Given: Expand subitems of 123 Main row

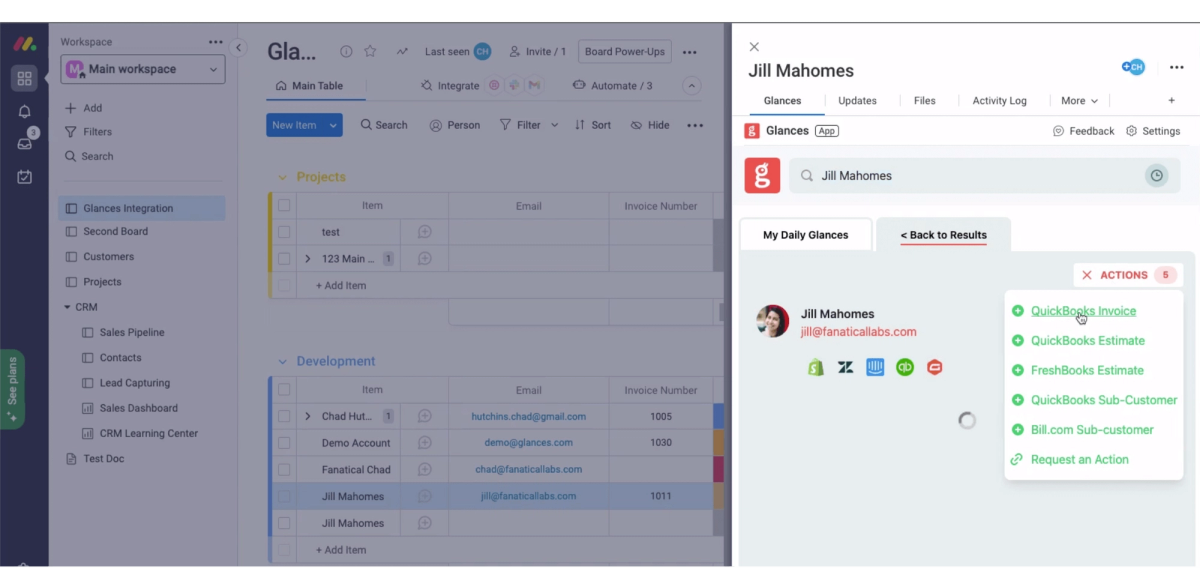Looking at the screenshot, I should [308, 259].
